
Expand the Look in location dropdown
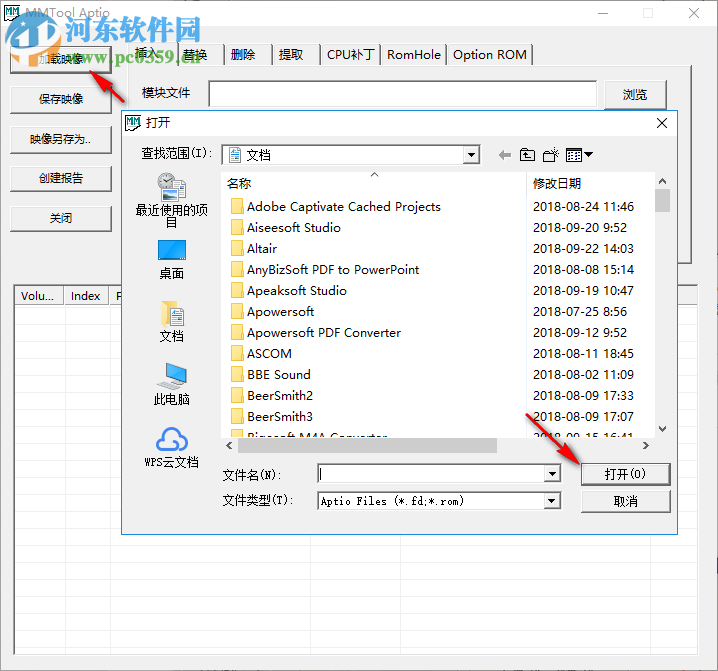pyautogui.click(x=471, y=155)
